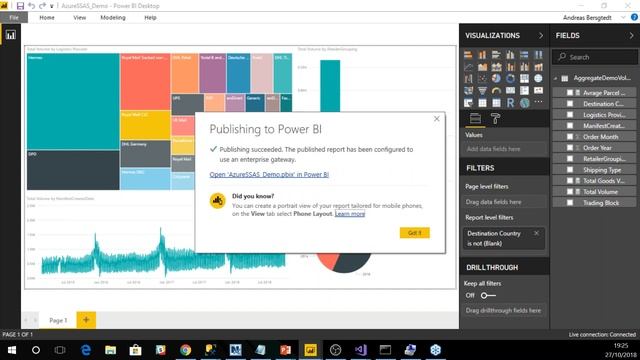The width and height of the screenshot is (640, 360).
Task: Add a new report page
Action: coord(86,320)
